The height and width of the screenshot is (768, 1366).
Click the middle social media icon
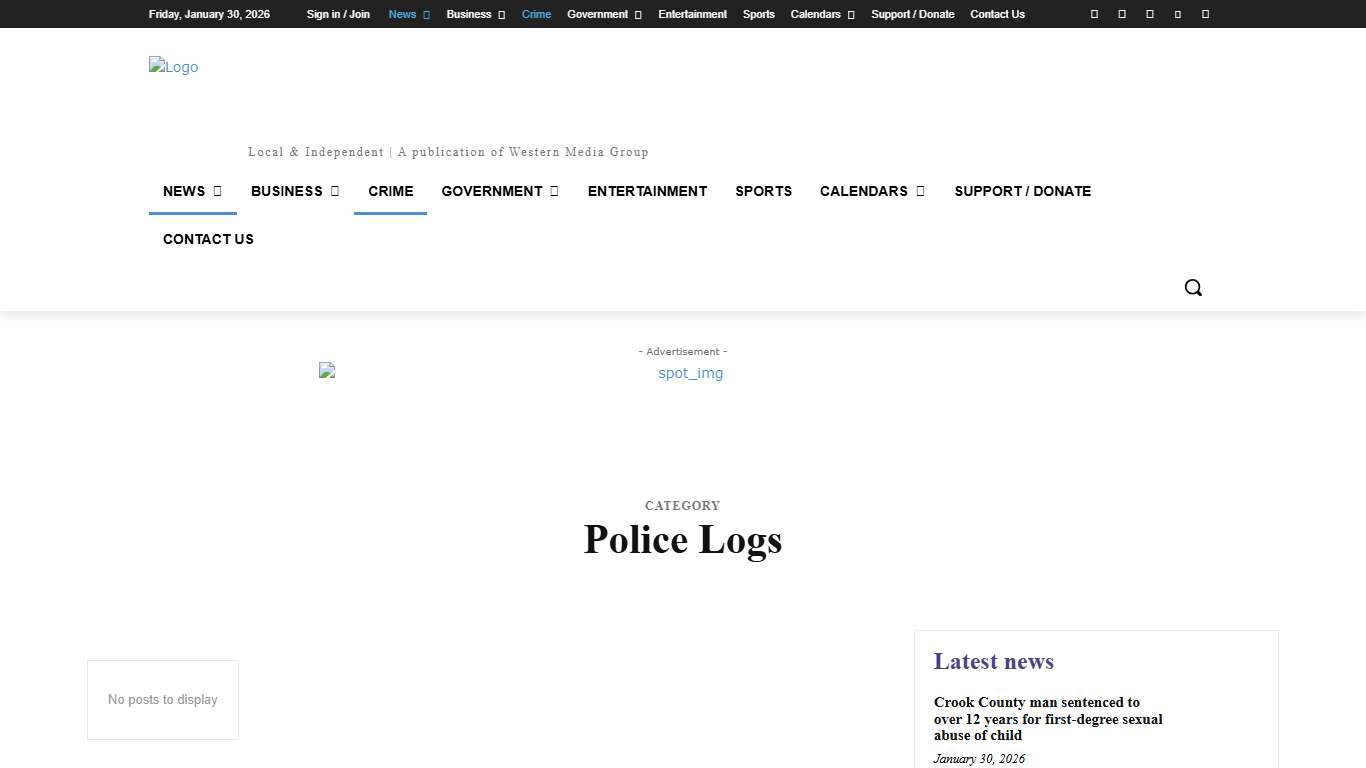[x=1149, y=14]
